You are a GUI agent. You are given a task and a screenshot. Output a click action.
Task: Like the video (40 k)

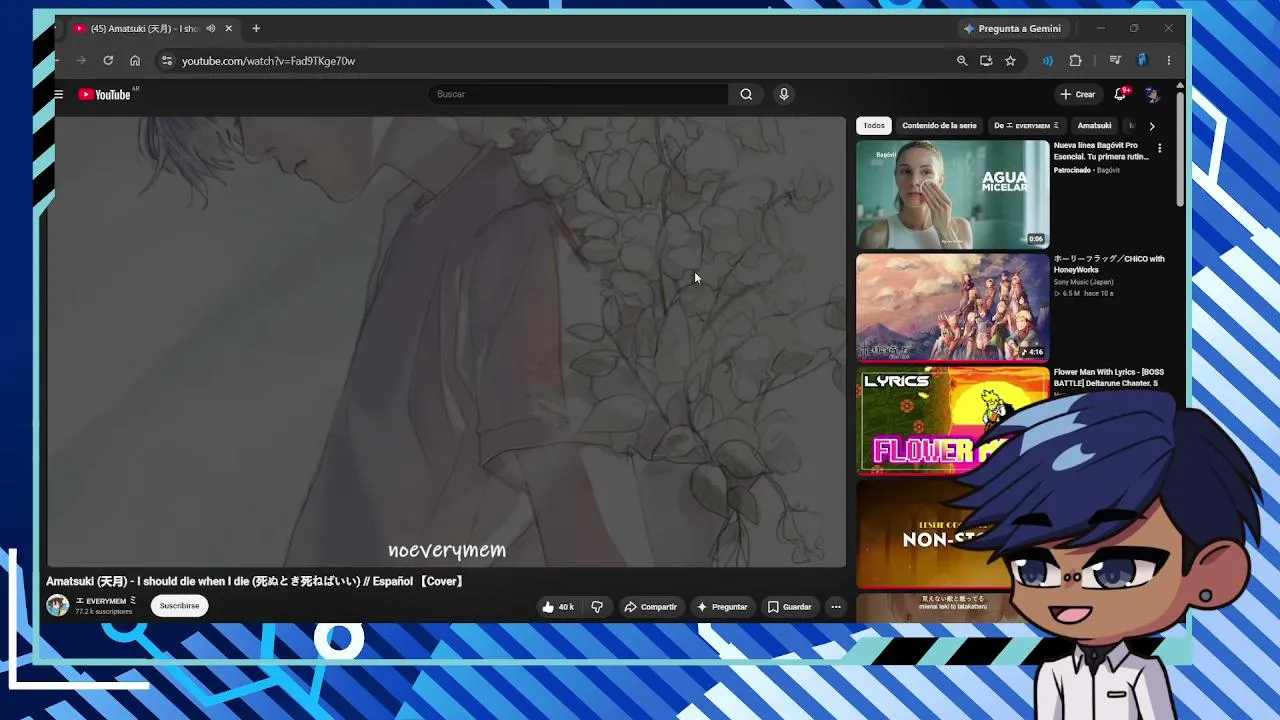pyautogui.click(x=558, y=607)
